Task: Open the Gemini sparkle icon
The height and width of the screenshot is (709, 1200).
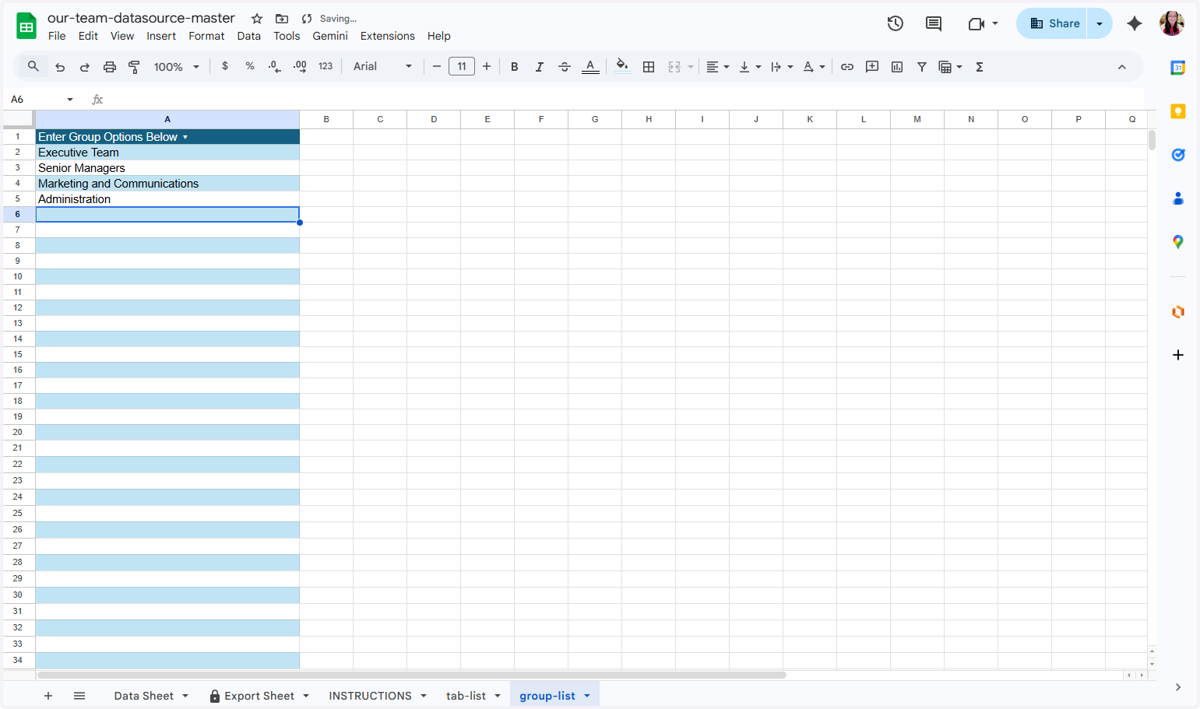Action: [x=1134, y=23]
